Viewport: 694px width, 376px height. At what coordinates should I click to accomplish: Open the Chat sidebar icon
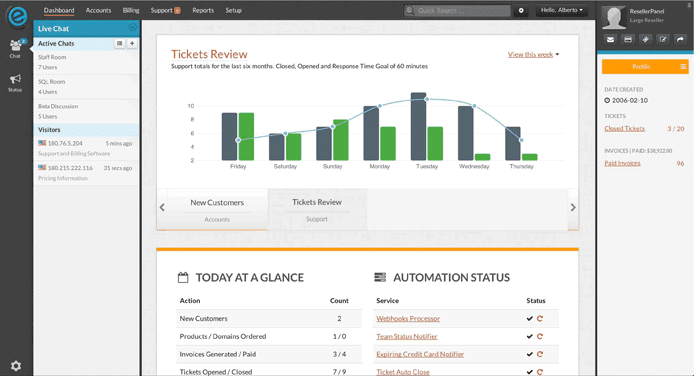click(15, 48)
